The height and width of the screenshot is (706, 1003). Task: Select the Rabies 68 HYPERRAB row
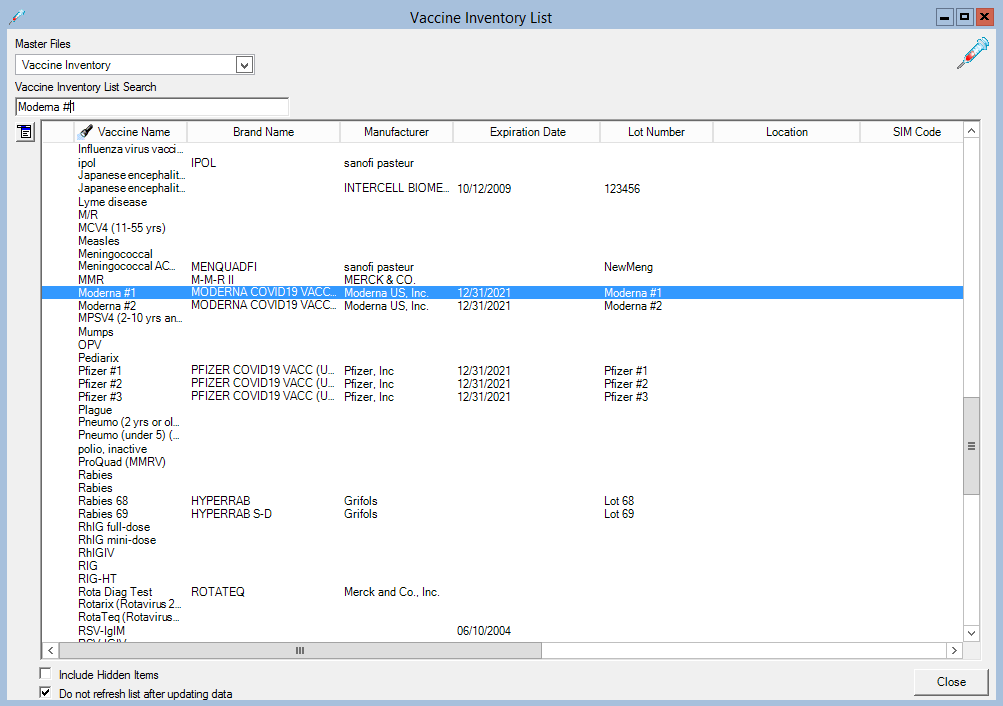103,501
